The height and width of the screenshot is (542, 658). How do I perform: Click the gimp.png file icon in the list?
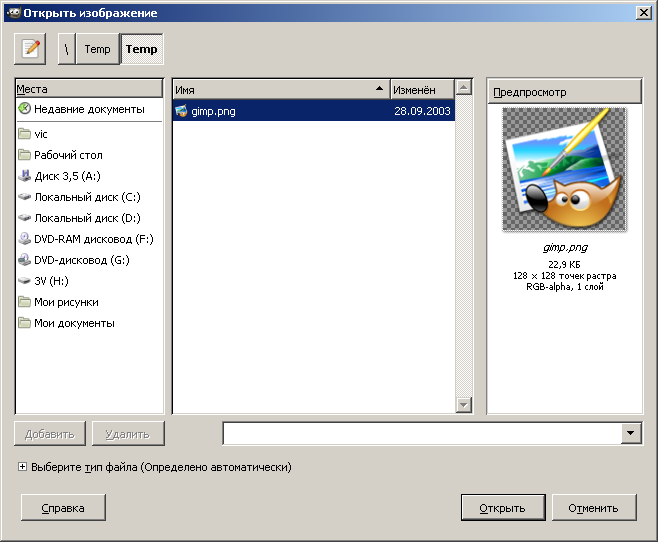coord(182,112)
